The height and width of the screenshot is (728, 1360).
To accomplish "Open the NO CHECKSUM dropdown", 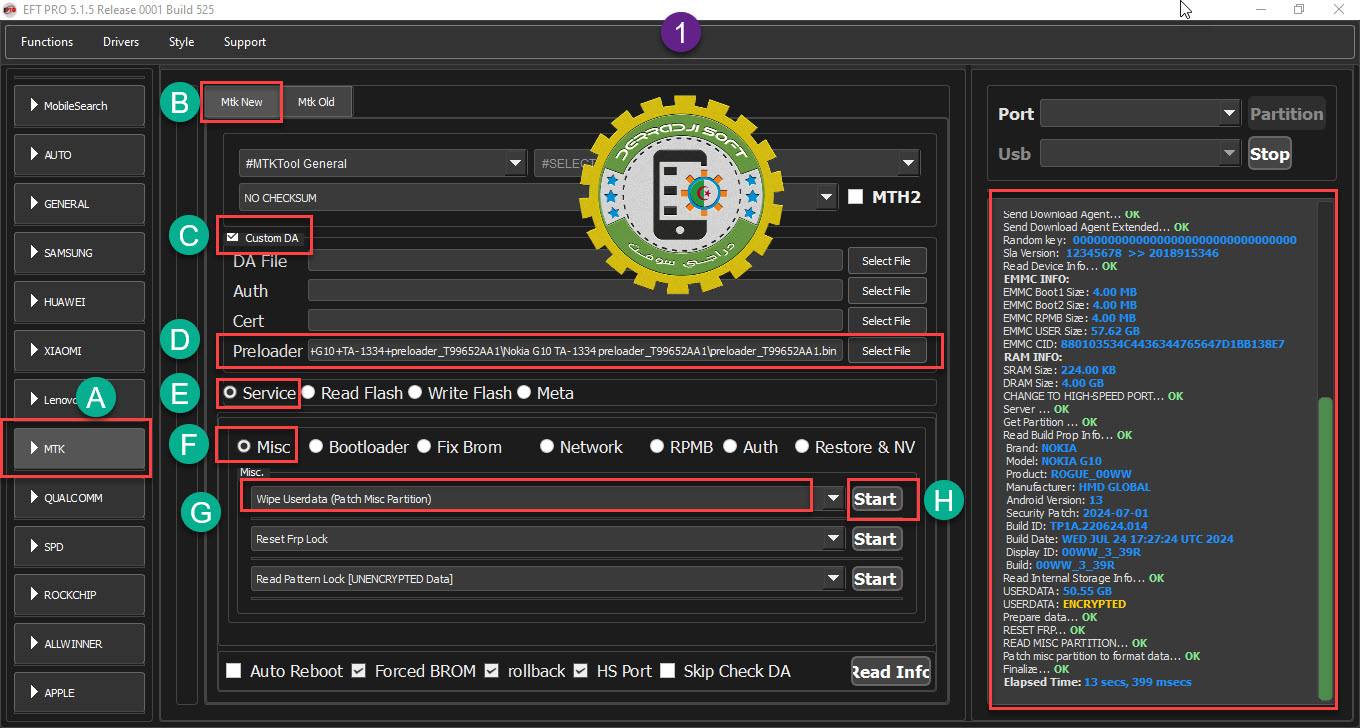I will coord(538,198).
